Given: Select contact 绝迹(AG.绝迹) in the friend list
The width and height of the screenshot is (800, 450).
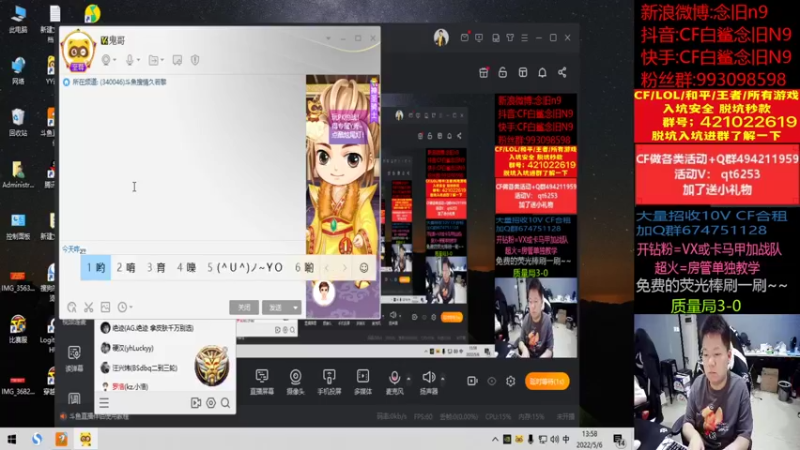Looking at the screenshot, I should (x=152, y=328).
